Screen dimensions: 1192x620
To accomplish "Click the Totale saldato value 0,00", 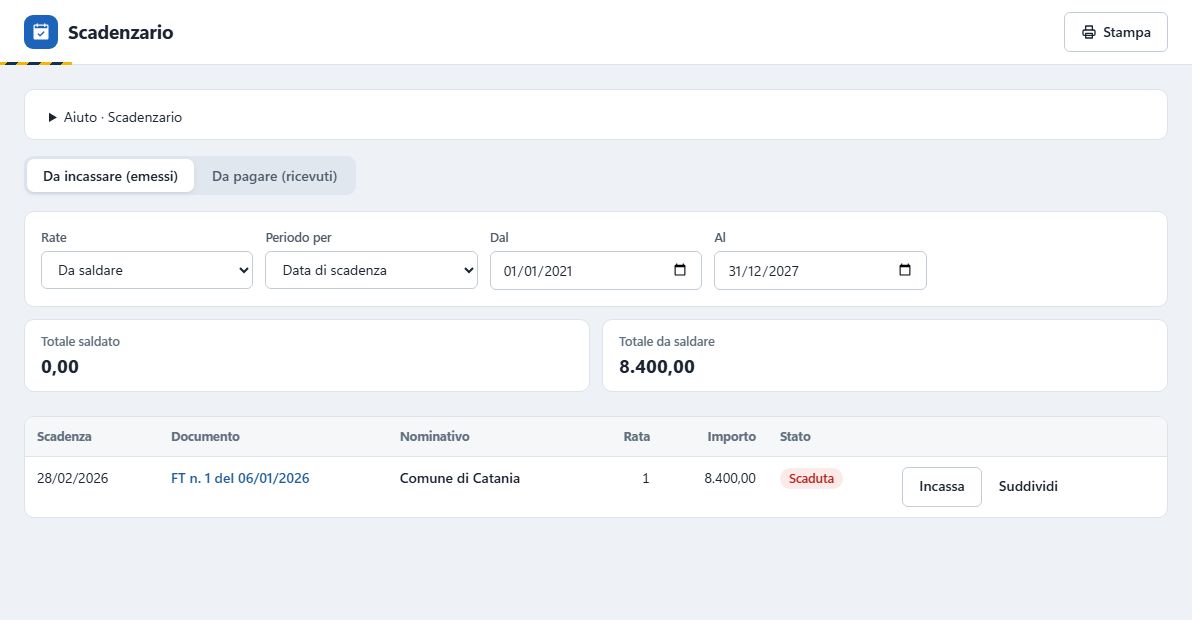I will click(60, 366).
